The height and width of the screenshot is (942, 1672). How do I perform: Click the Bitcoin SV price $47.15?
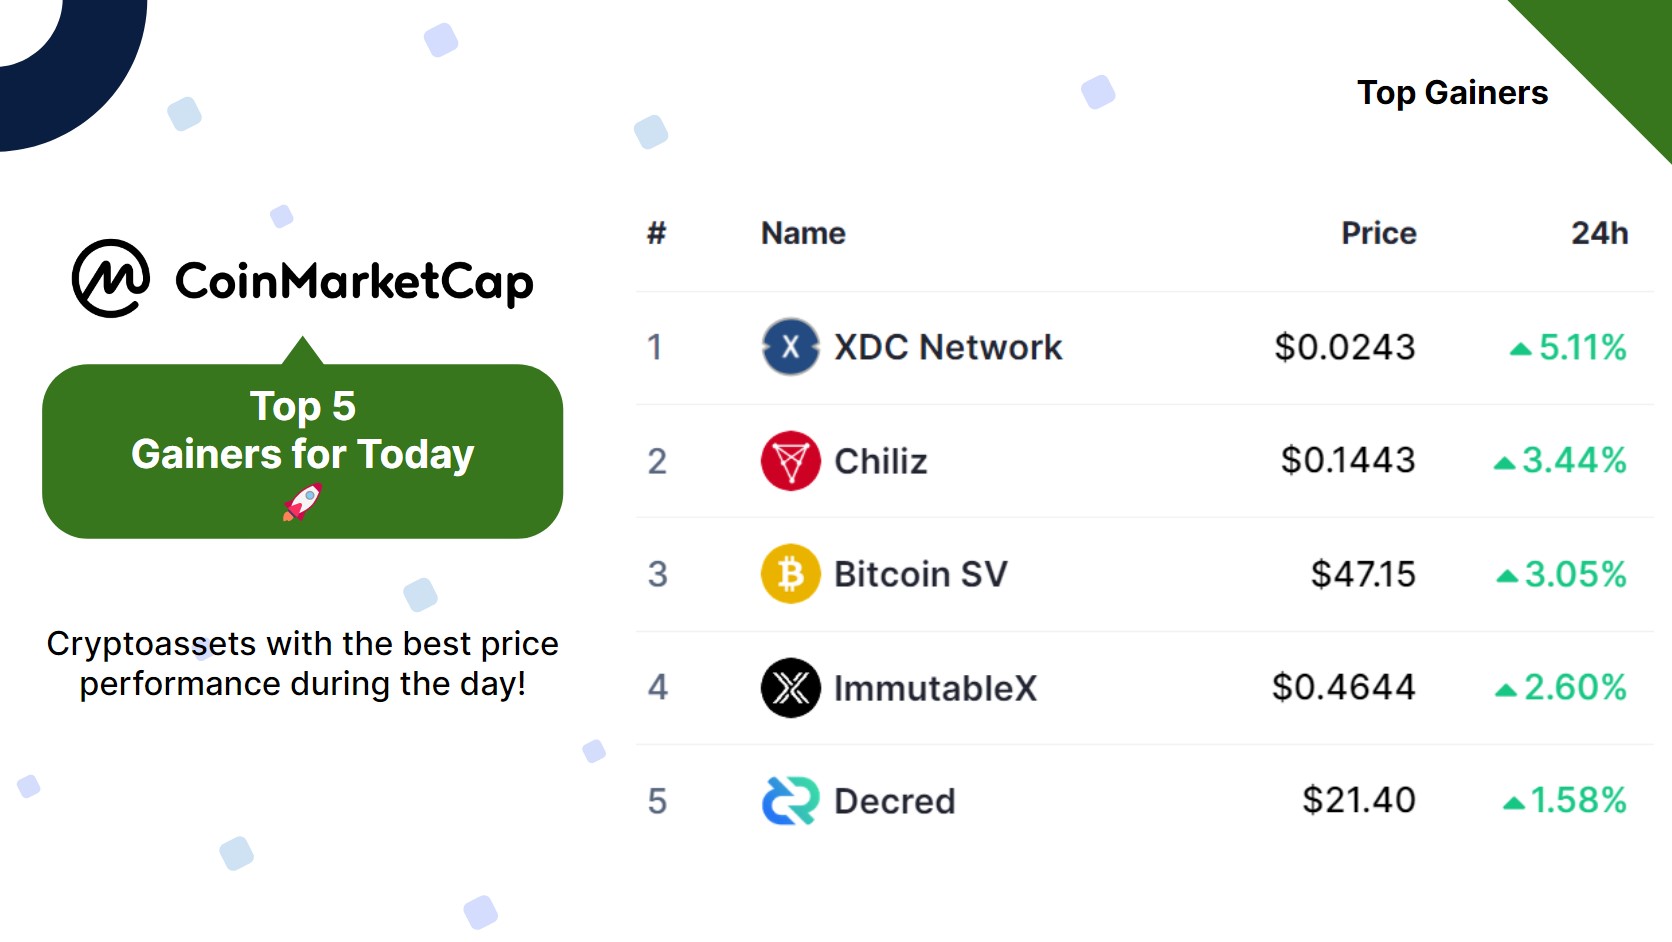click(x=1363, y=574)
